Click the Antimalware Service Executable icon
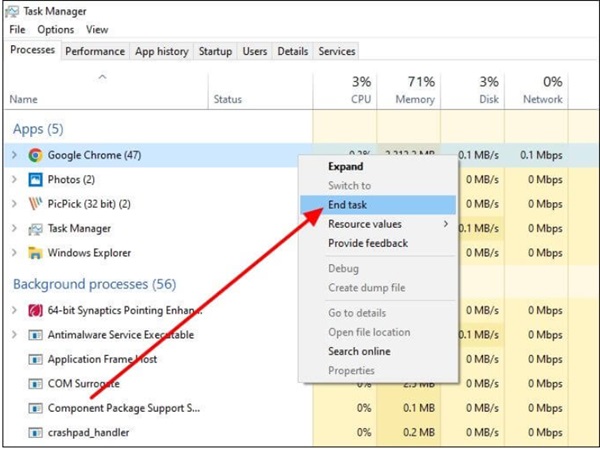The width and height of the screenshot is (600, 449). (35, 335)
